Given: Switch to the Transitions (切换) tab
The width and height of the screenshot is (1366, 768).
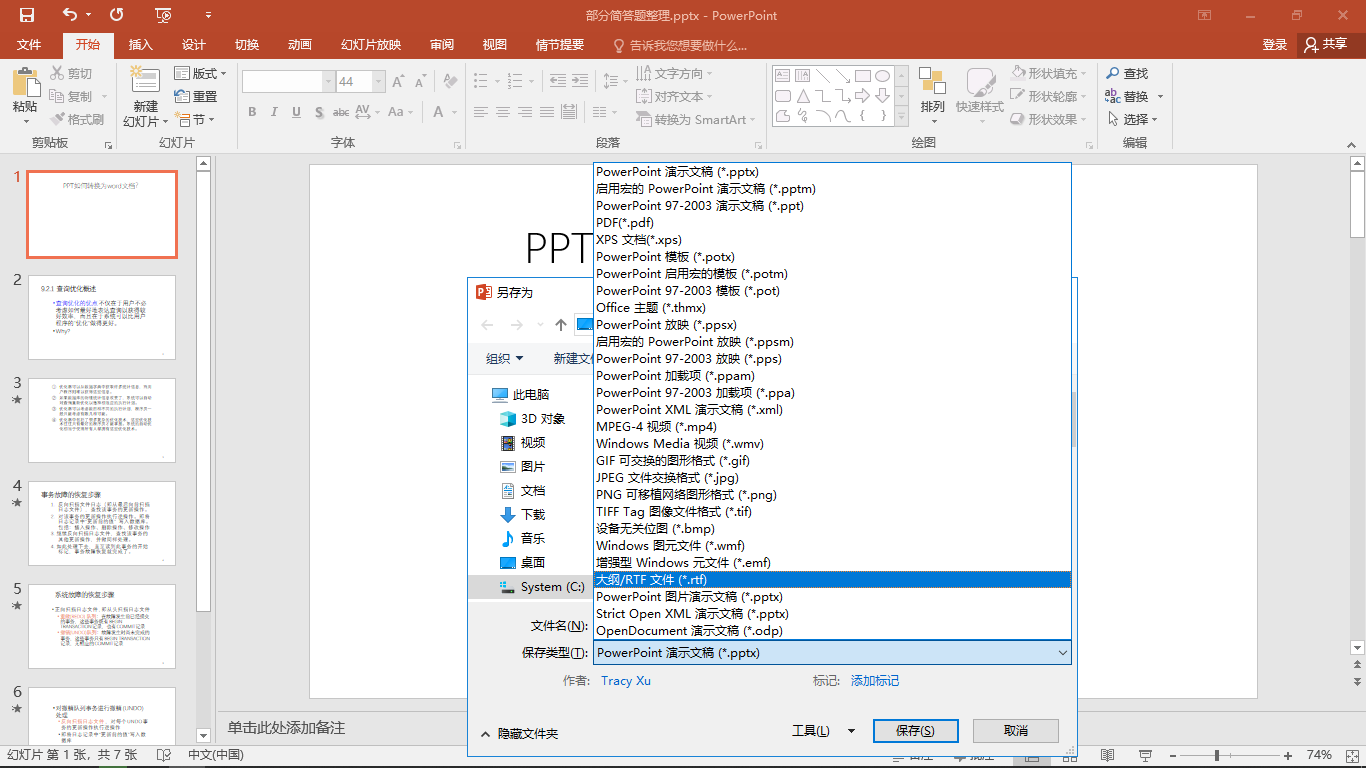Looking at the screenshot, I should pos(247,45).
